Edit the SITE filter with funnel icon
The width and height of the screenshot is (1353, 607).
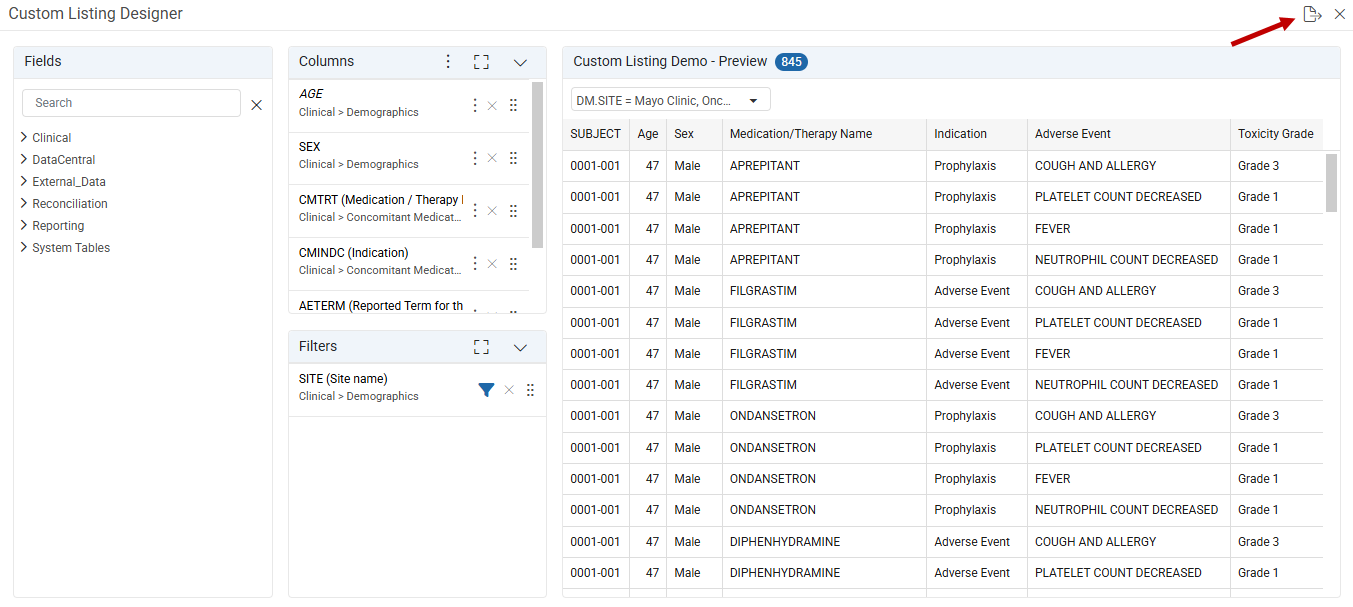(486, 390)
